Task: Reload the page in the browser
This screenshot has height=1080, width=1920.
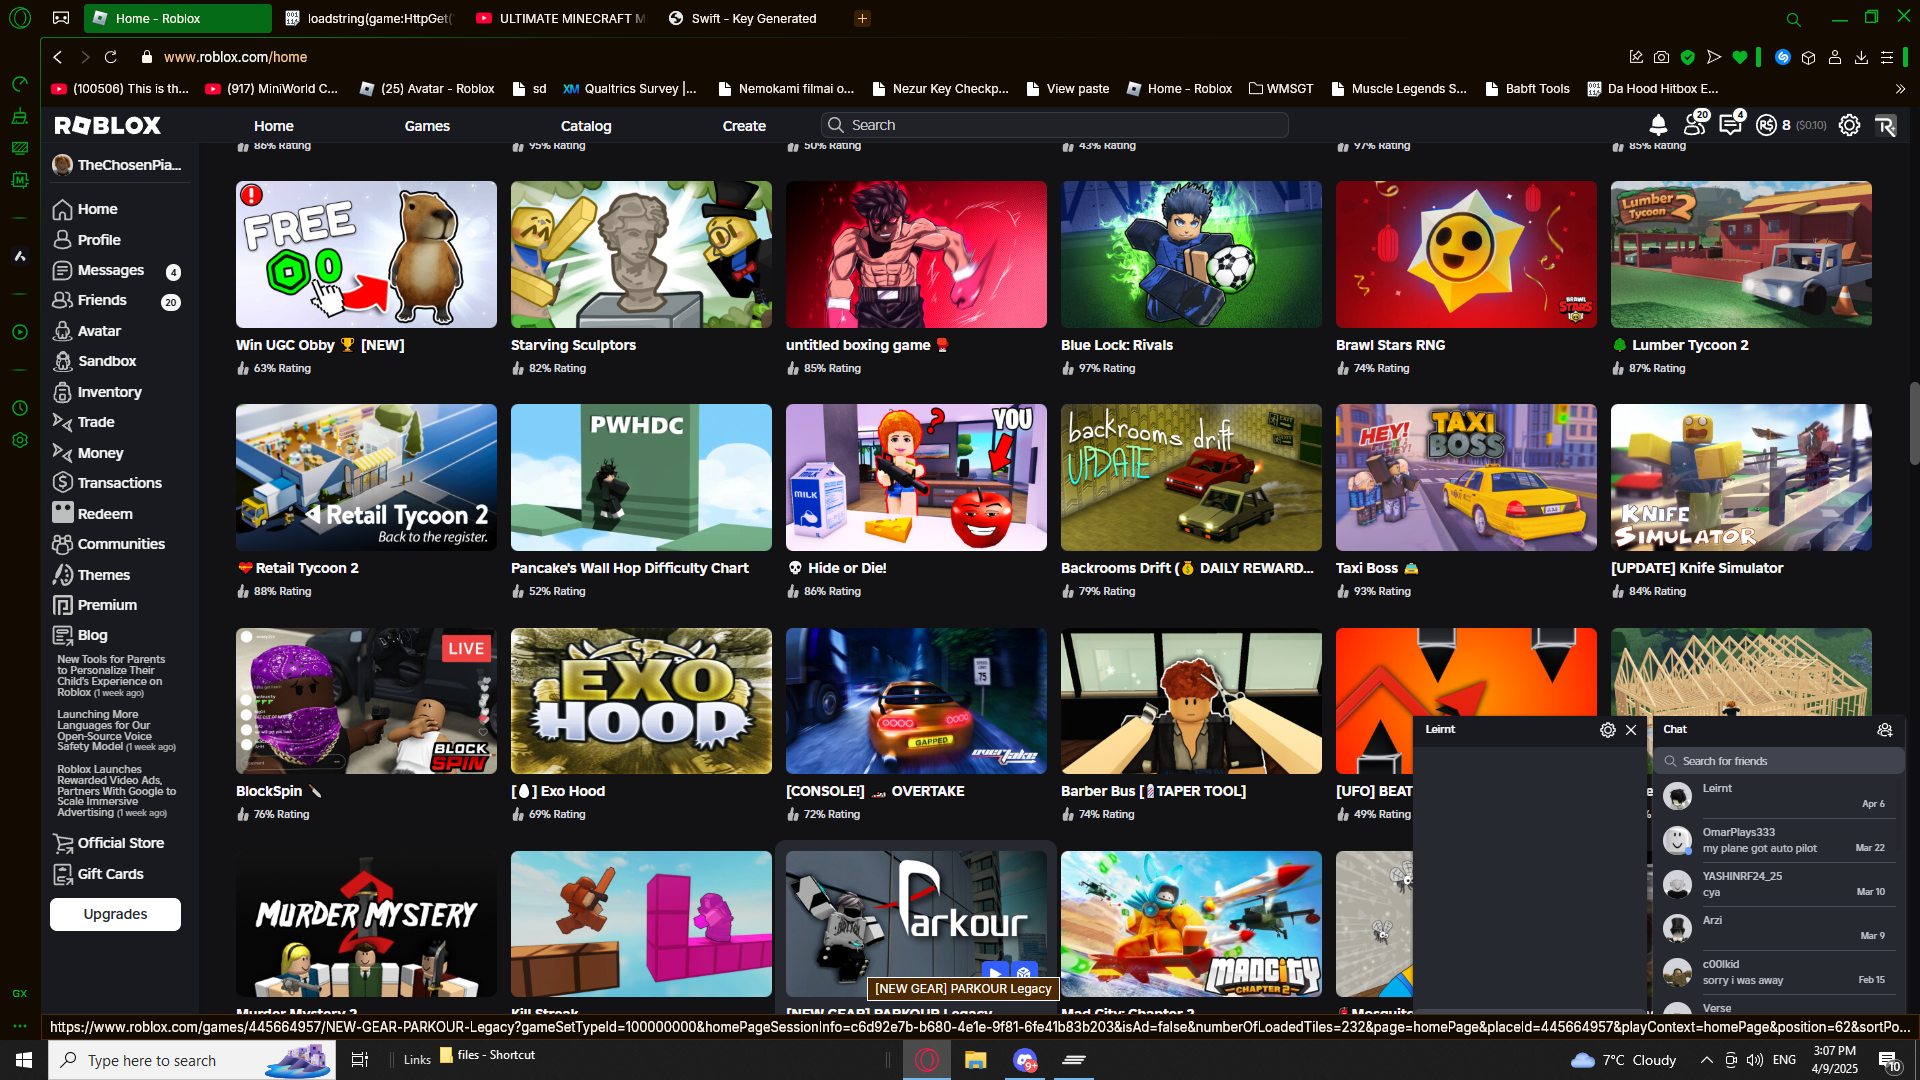Action: point(111,57)
